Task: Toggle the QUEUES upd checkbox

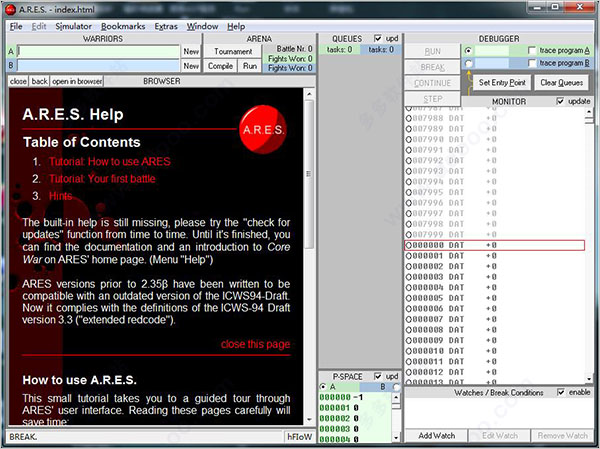Action: [x=378, y=39]
